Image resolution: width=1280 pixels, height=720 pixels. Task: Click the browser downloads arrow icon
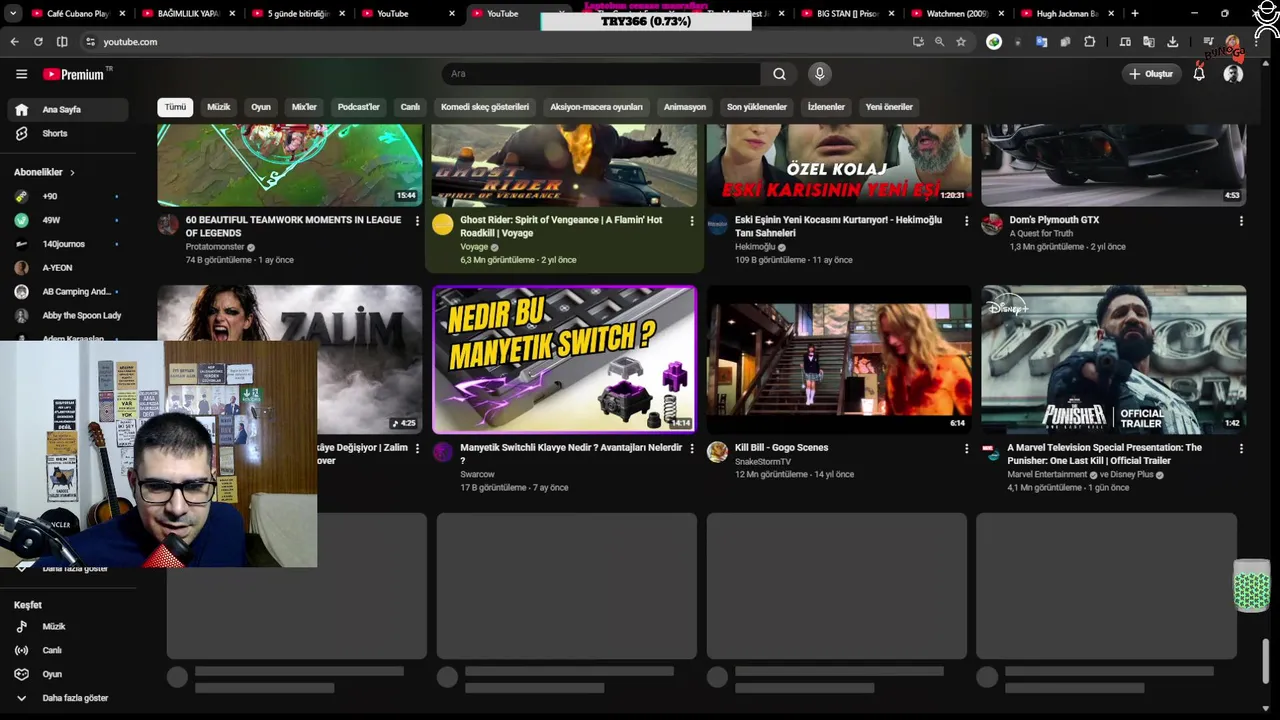(1172, 42)
